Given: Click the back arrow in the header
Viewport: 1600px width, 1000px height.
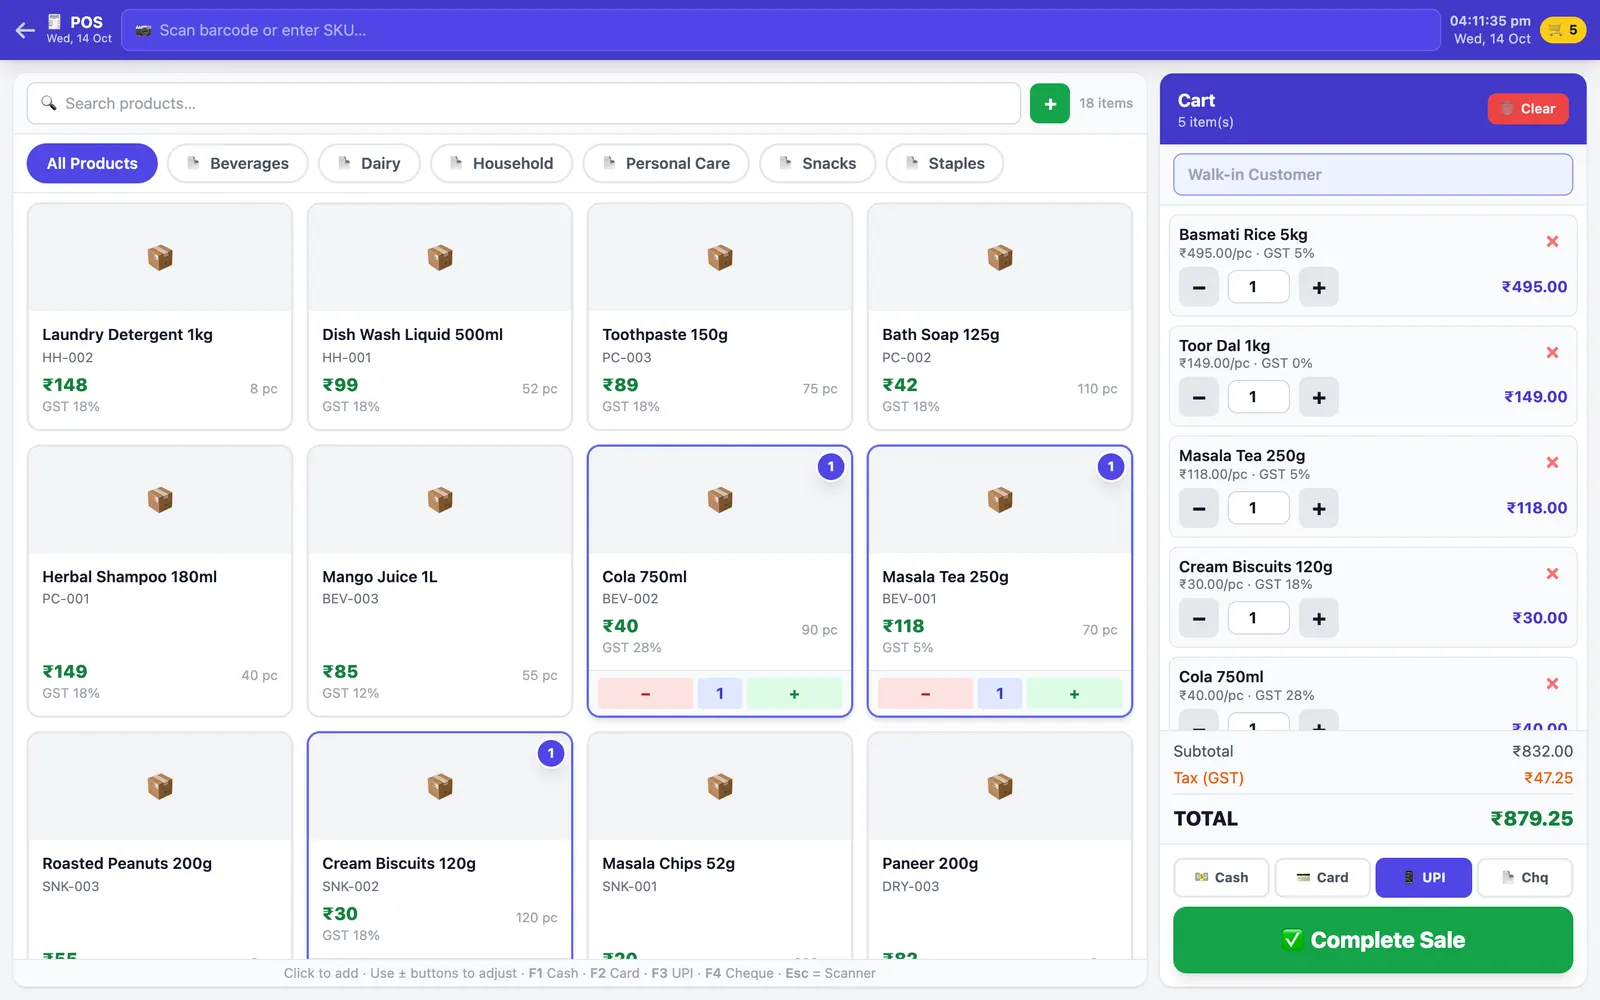Looking at the screenshot, I should pos(25,30).
